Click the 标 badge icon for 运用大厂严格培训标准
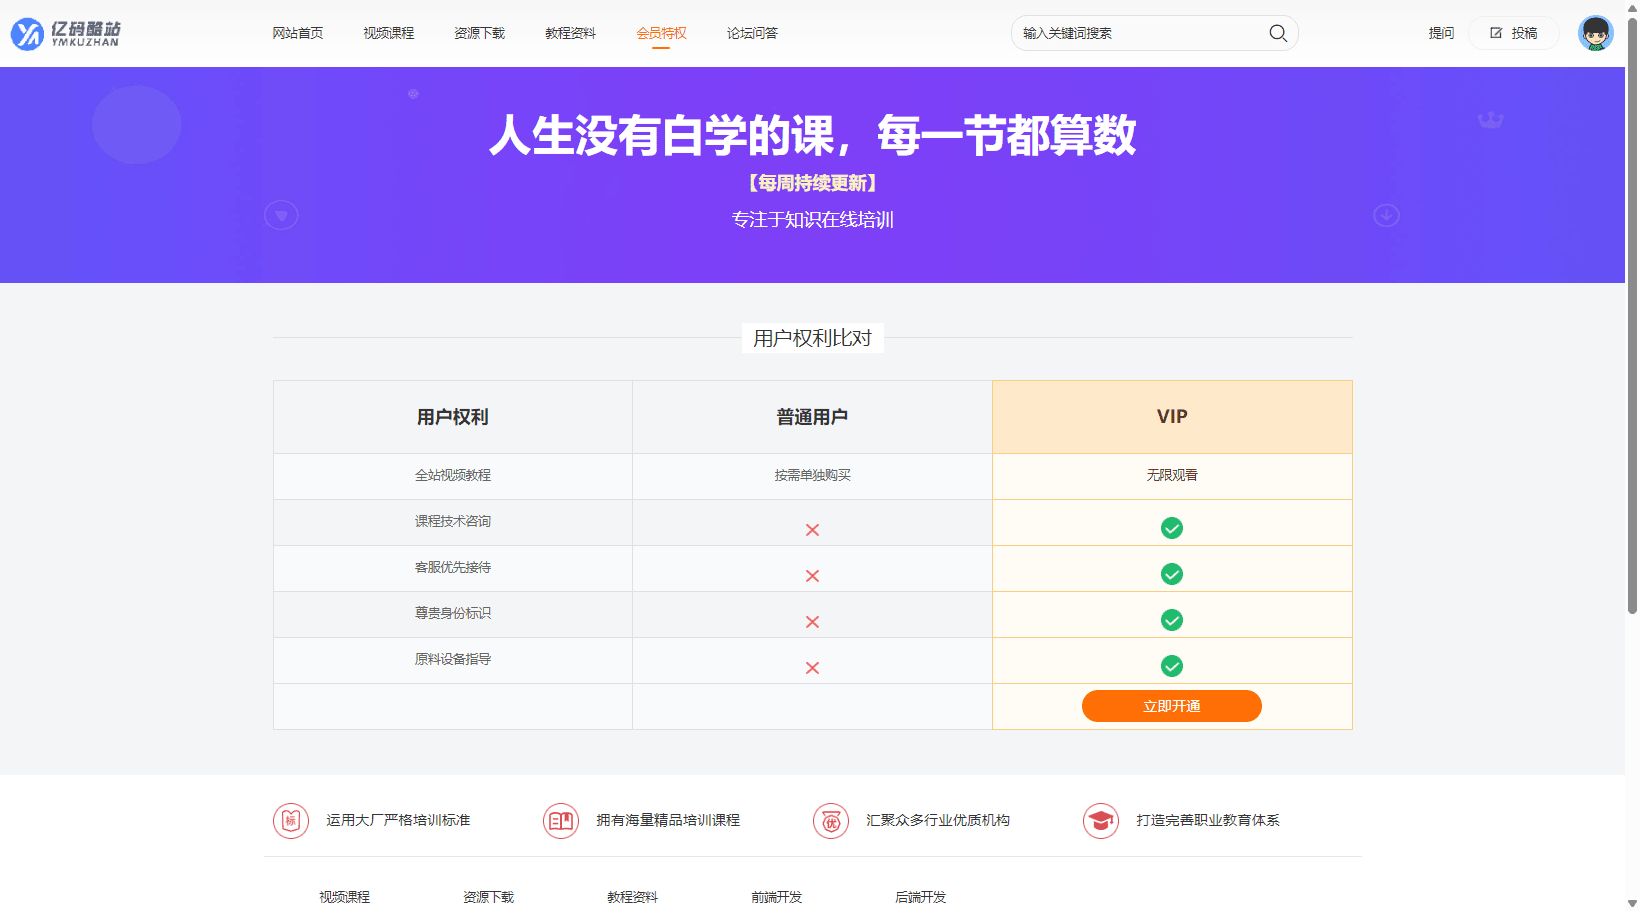 tap(290, 820)
